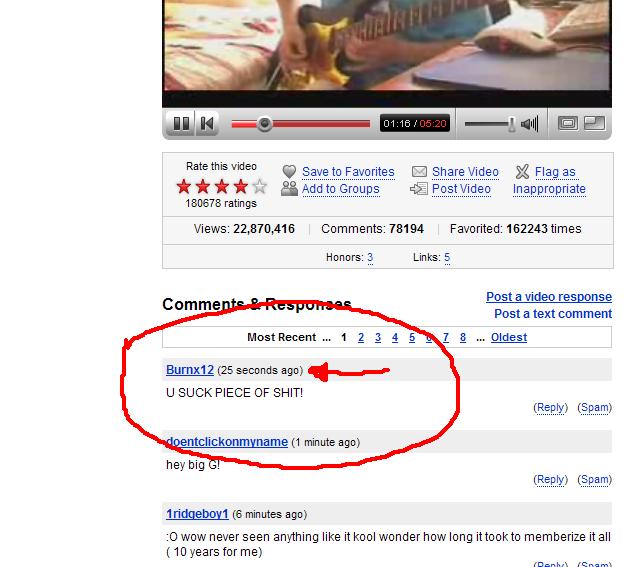623x567 pixels.
Task: Click the red video progress seek bar
Action: click(301, 124)
